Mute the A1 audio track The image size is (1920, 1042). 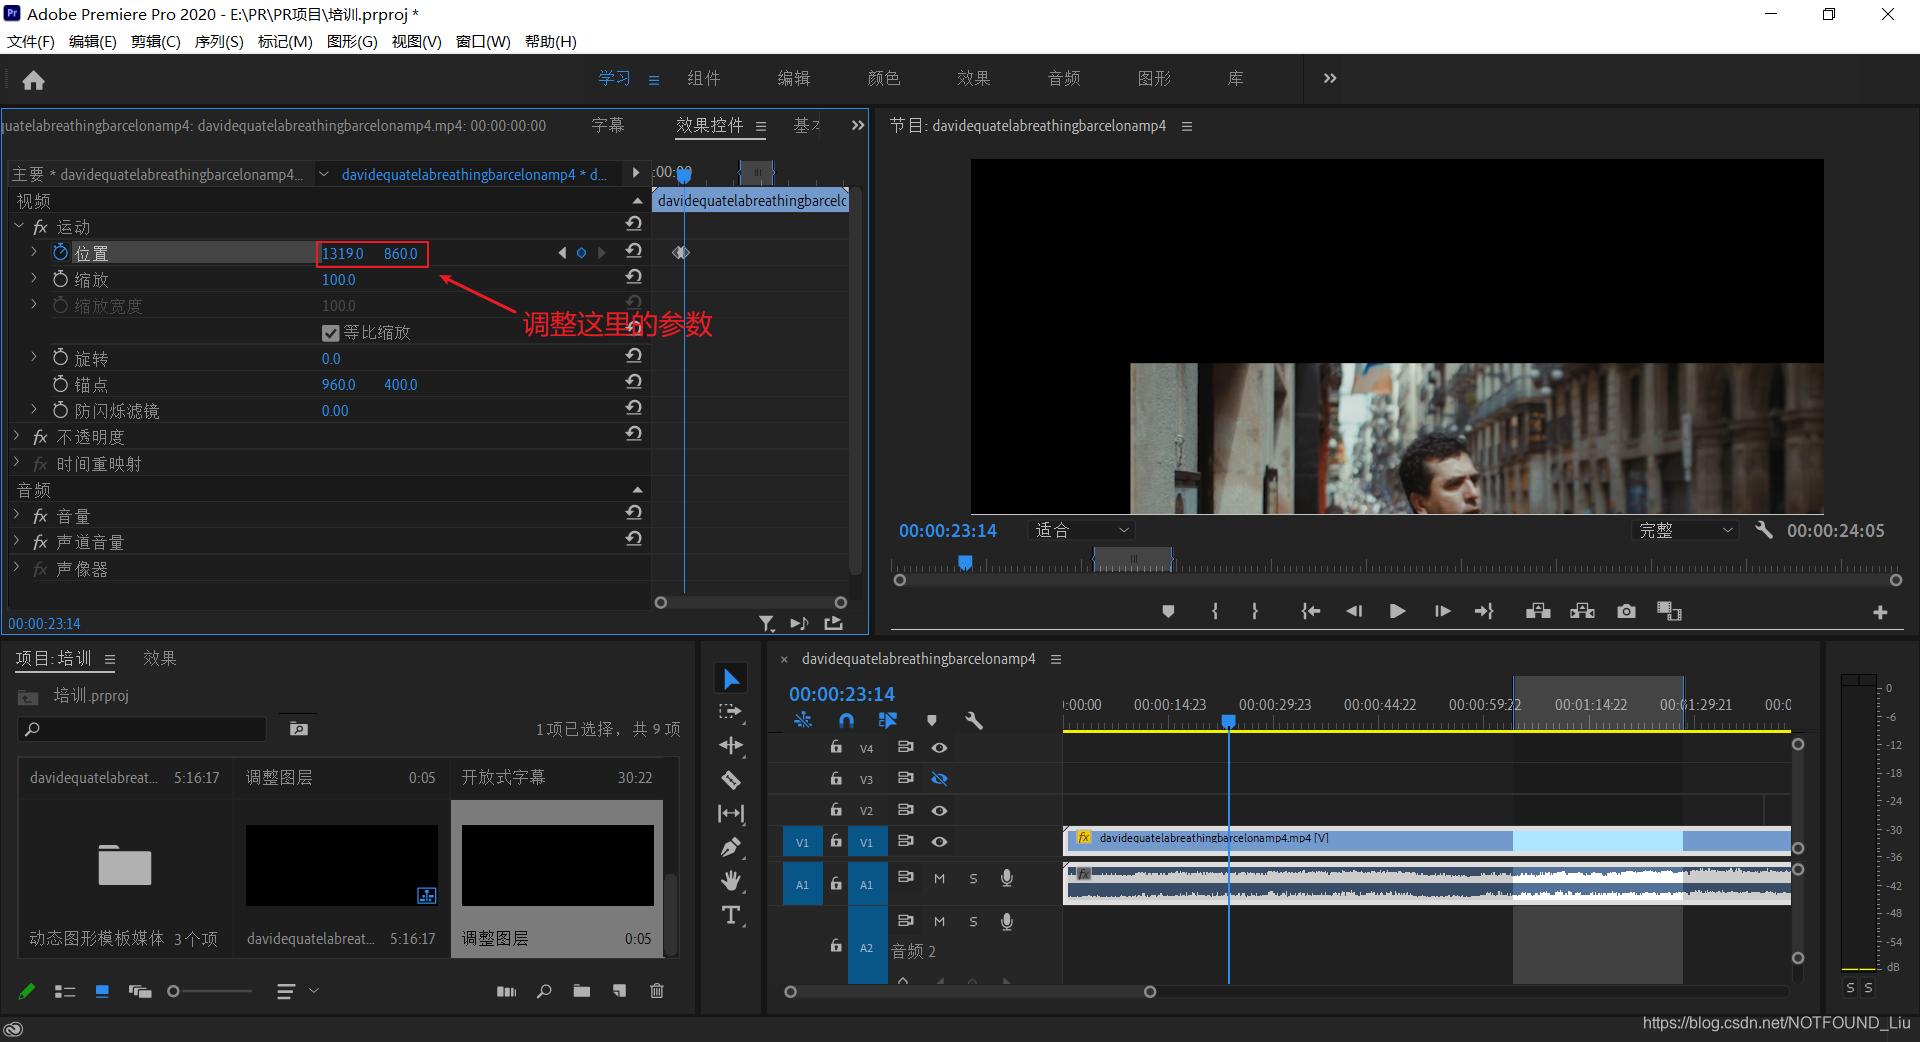click(x=939, y=879)
